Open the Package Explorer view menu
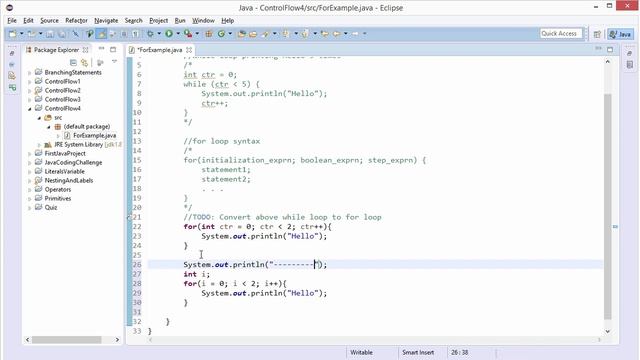The height and width of the screenshot is (360, 640). click(114, 62)
